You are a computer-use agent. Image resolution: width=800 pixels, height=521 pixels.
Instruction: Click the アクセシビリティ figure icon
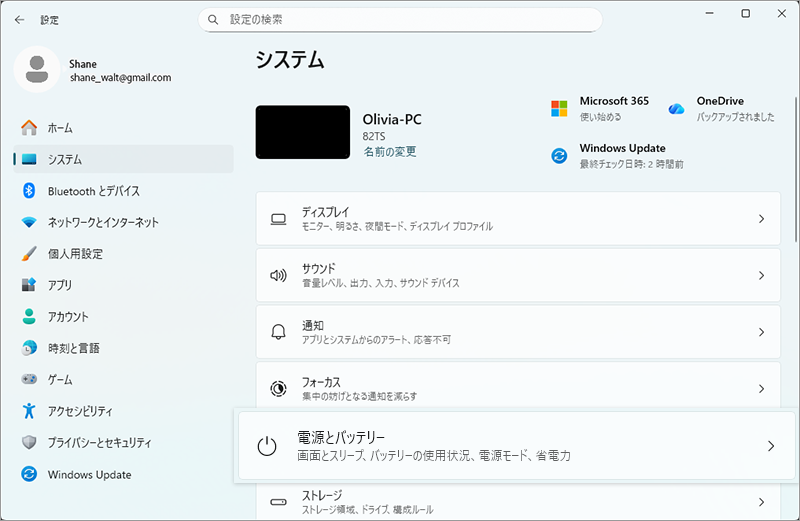(29, 411)
